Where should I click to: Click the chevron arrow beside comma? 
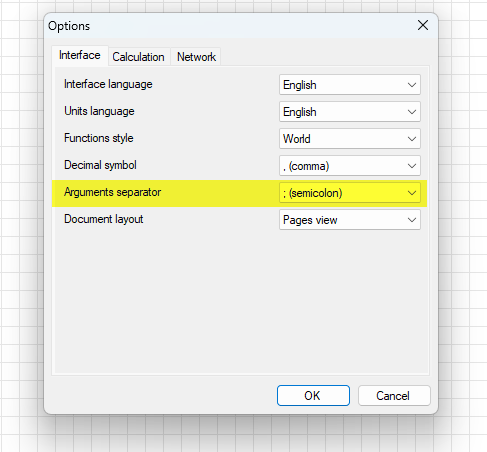412,166
